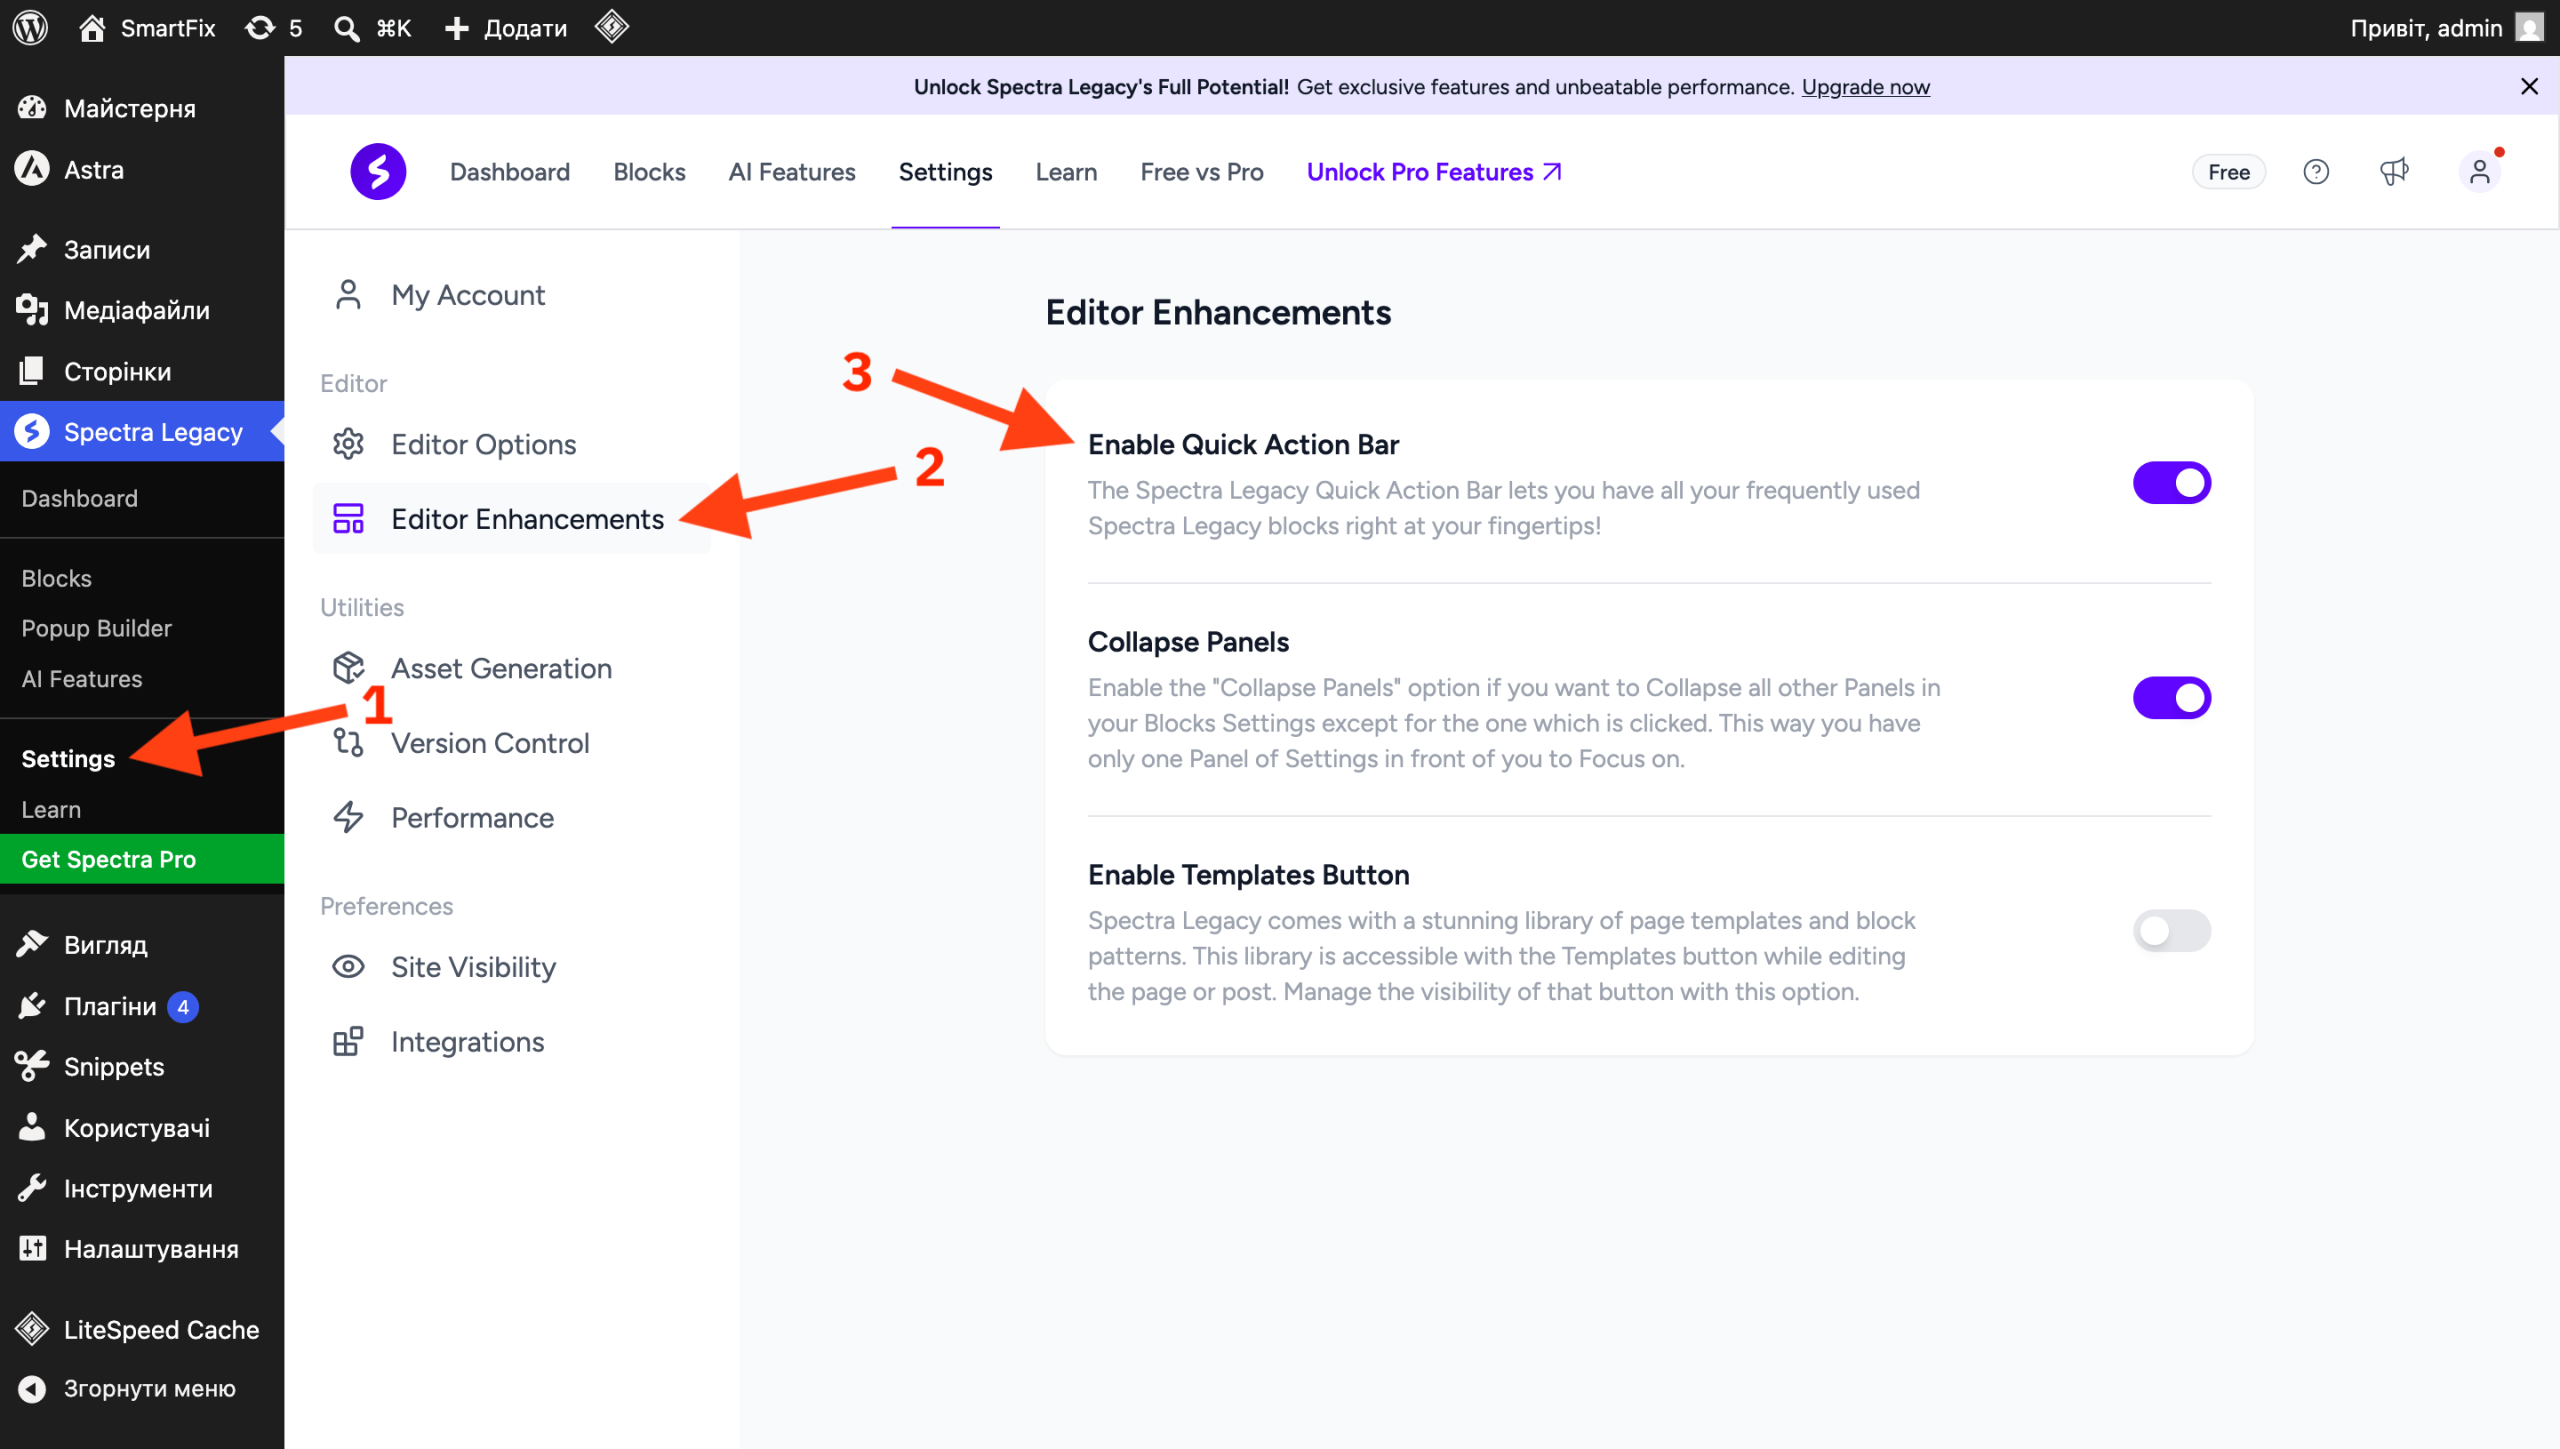Open the megaphone announcements icon

tap(2394, 172)
